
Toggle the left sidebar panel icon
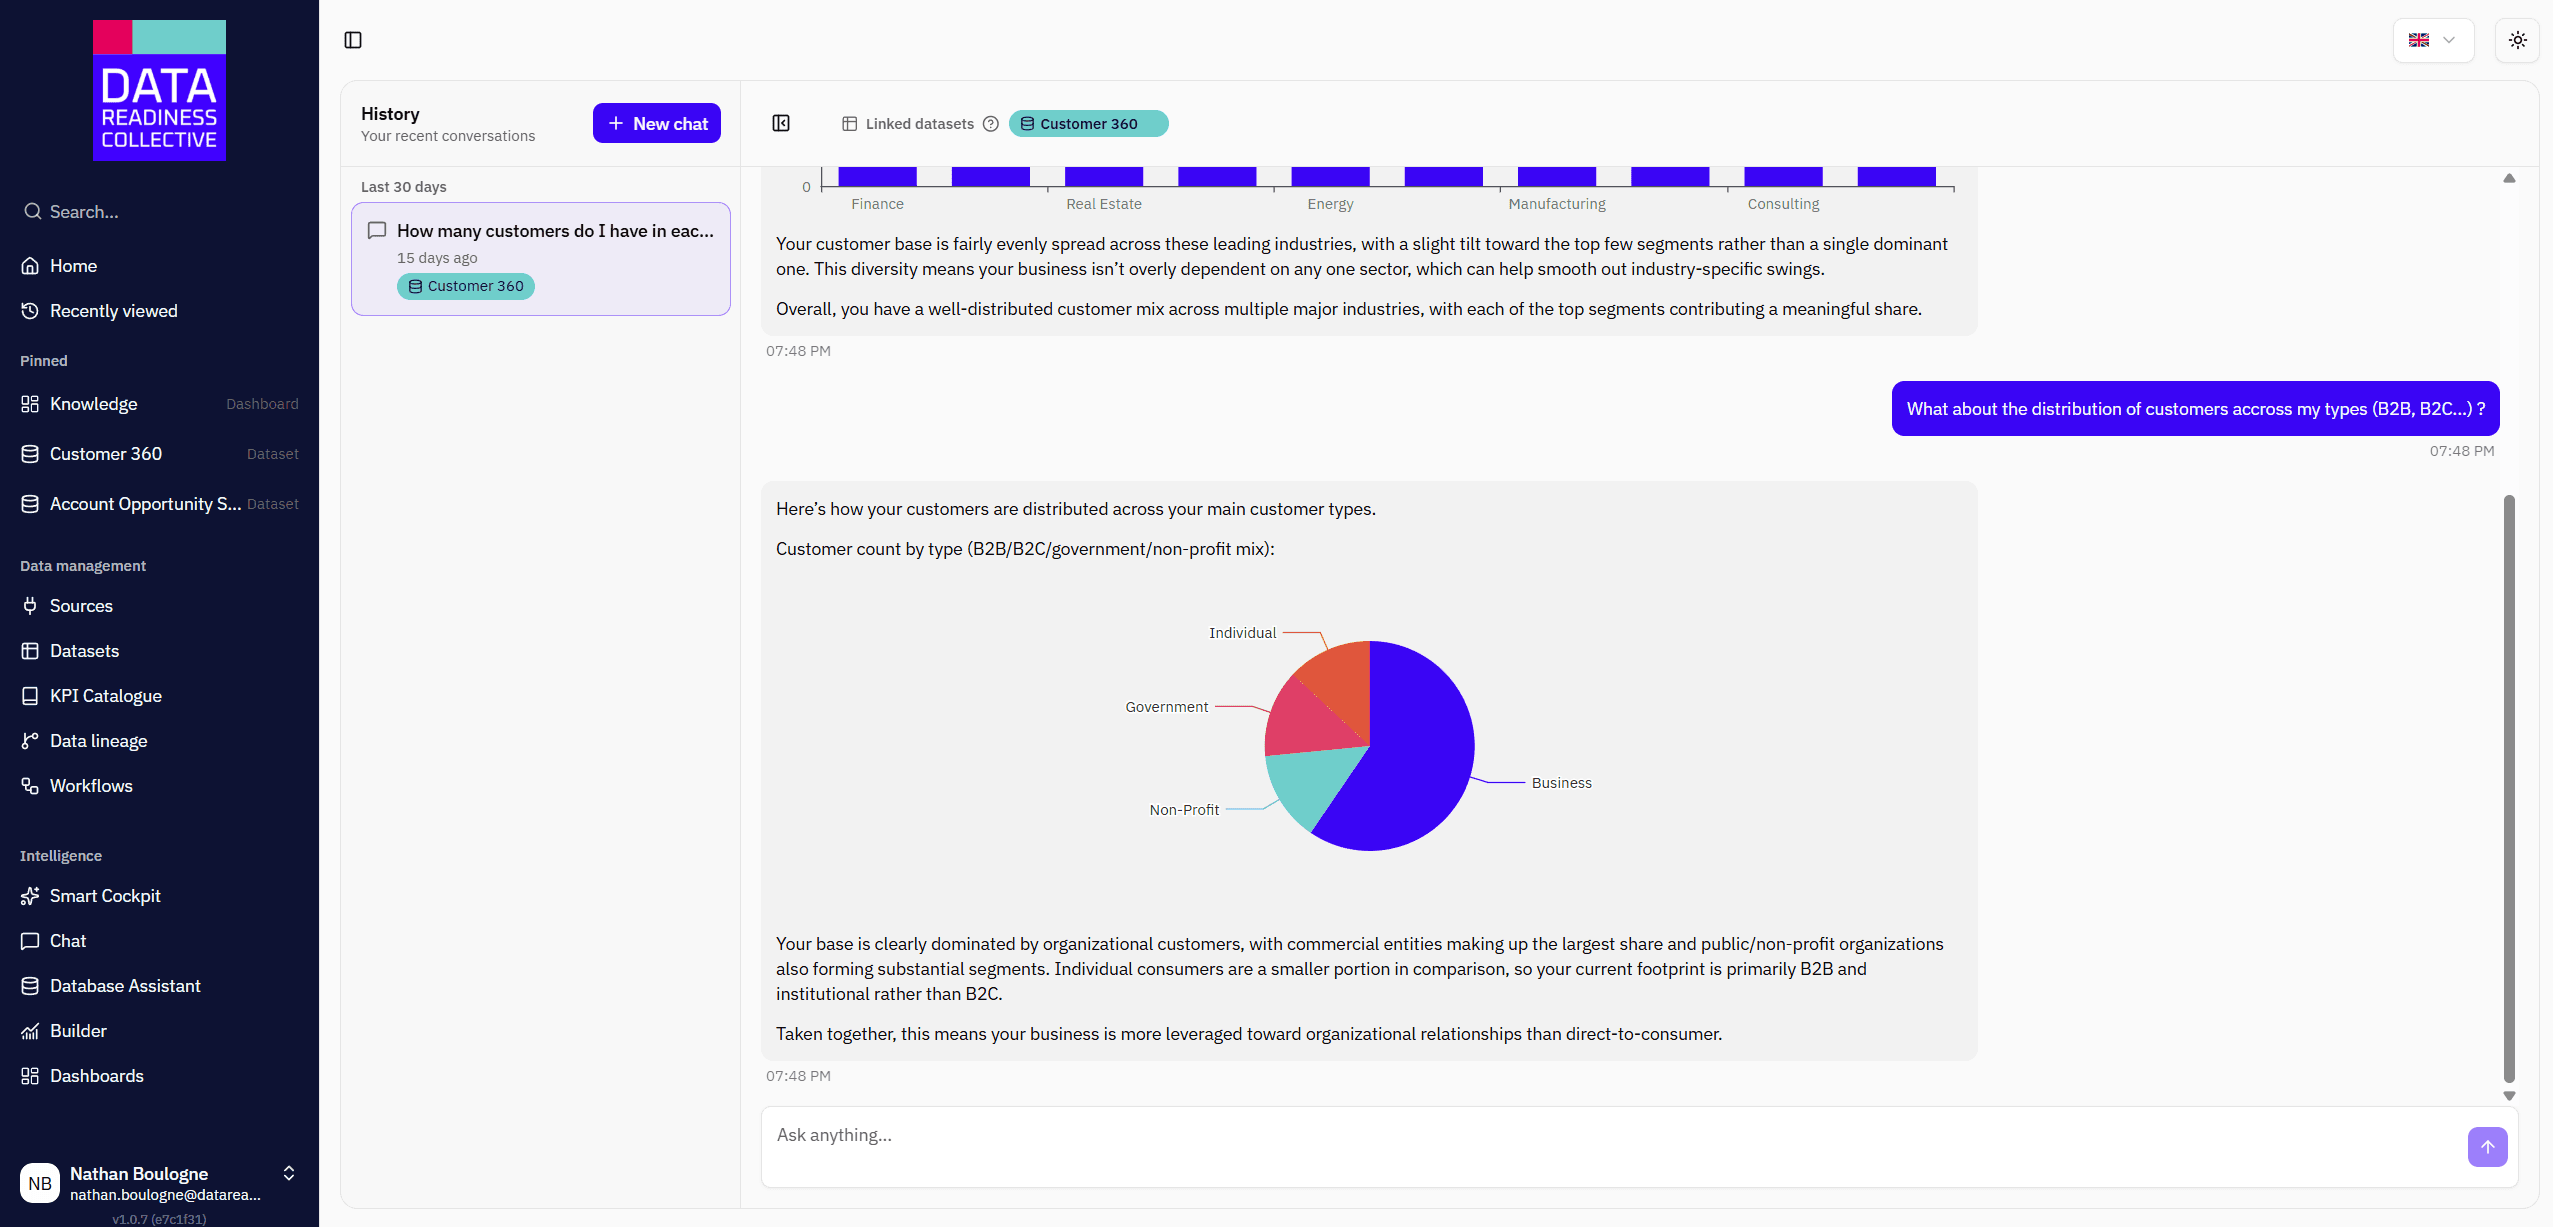[x=353, y=40]
